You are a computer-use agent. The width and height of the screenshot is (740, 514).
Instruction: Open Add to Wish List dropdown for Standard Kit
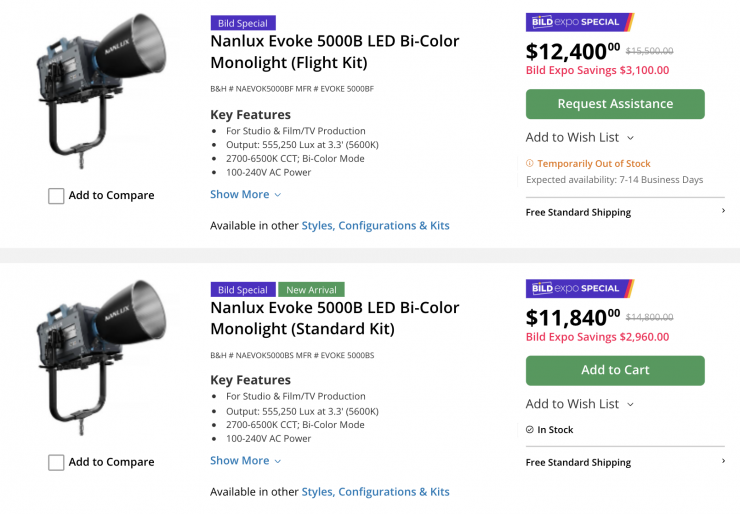point(580,404)
